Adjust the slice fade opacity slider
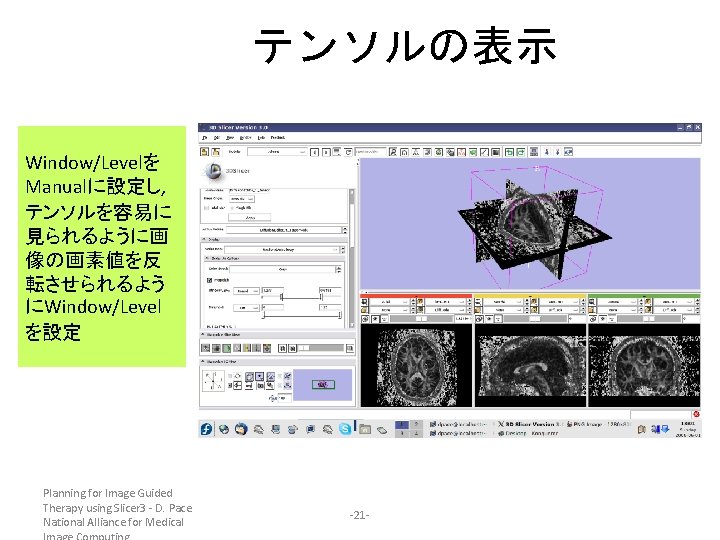The width and height of the screenshot is (720, 540). [321, 349]
